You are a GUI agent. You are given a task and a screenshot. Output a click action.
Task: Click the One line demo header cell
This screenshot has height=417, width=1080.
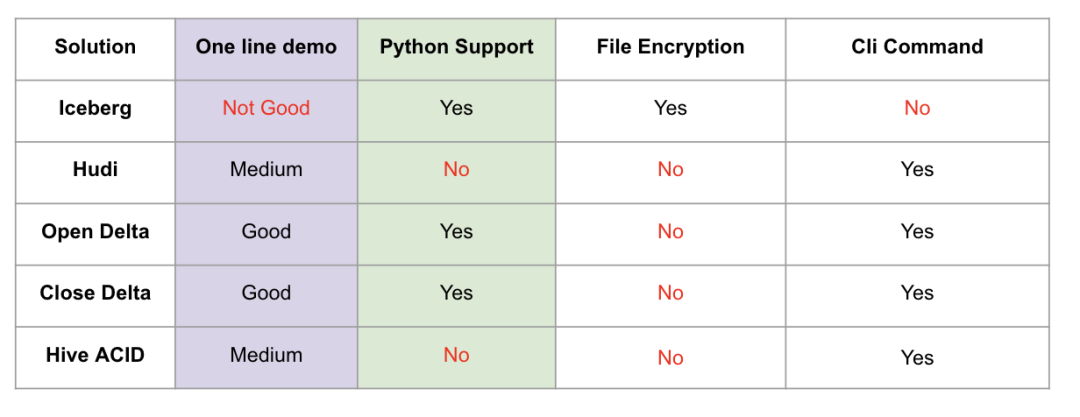pos(266,47)
